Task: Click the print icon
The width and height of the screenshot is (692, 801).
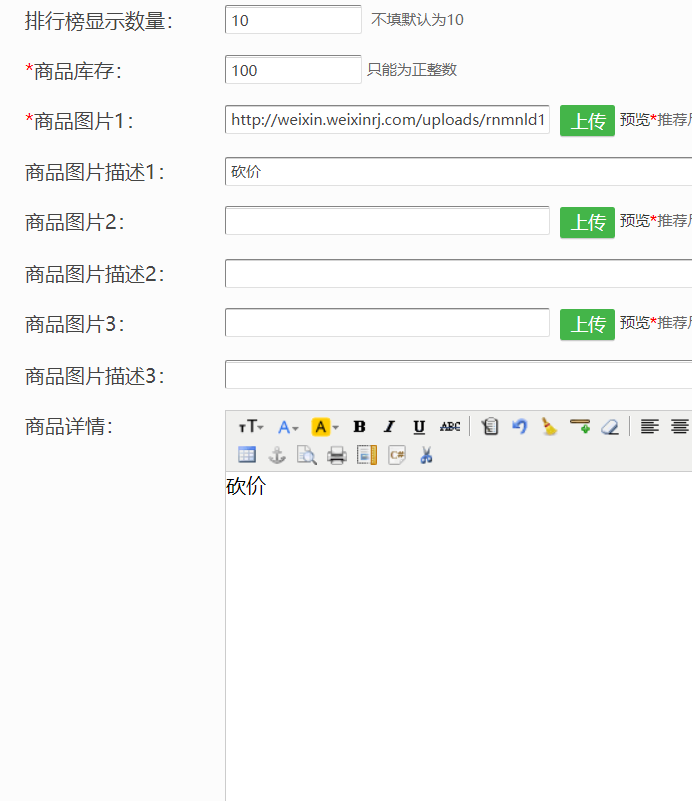Action: click(337, 455)
